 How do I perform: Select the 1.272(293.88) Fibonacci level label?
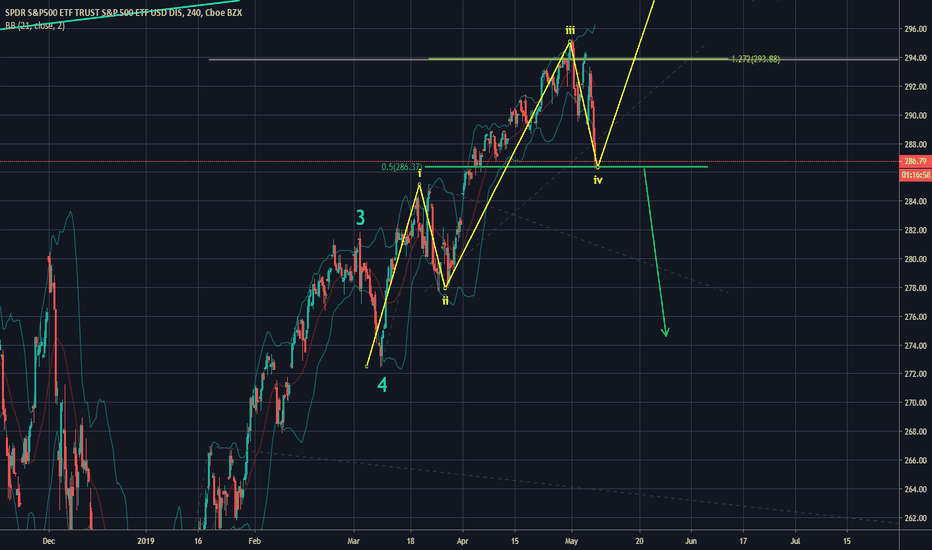pyautogui.click(x=755, y=59)
